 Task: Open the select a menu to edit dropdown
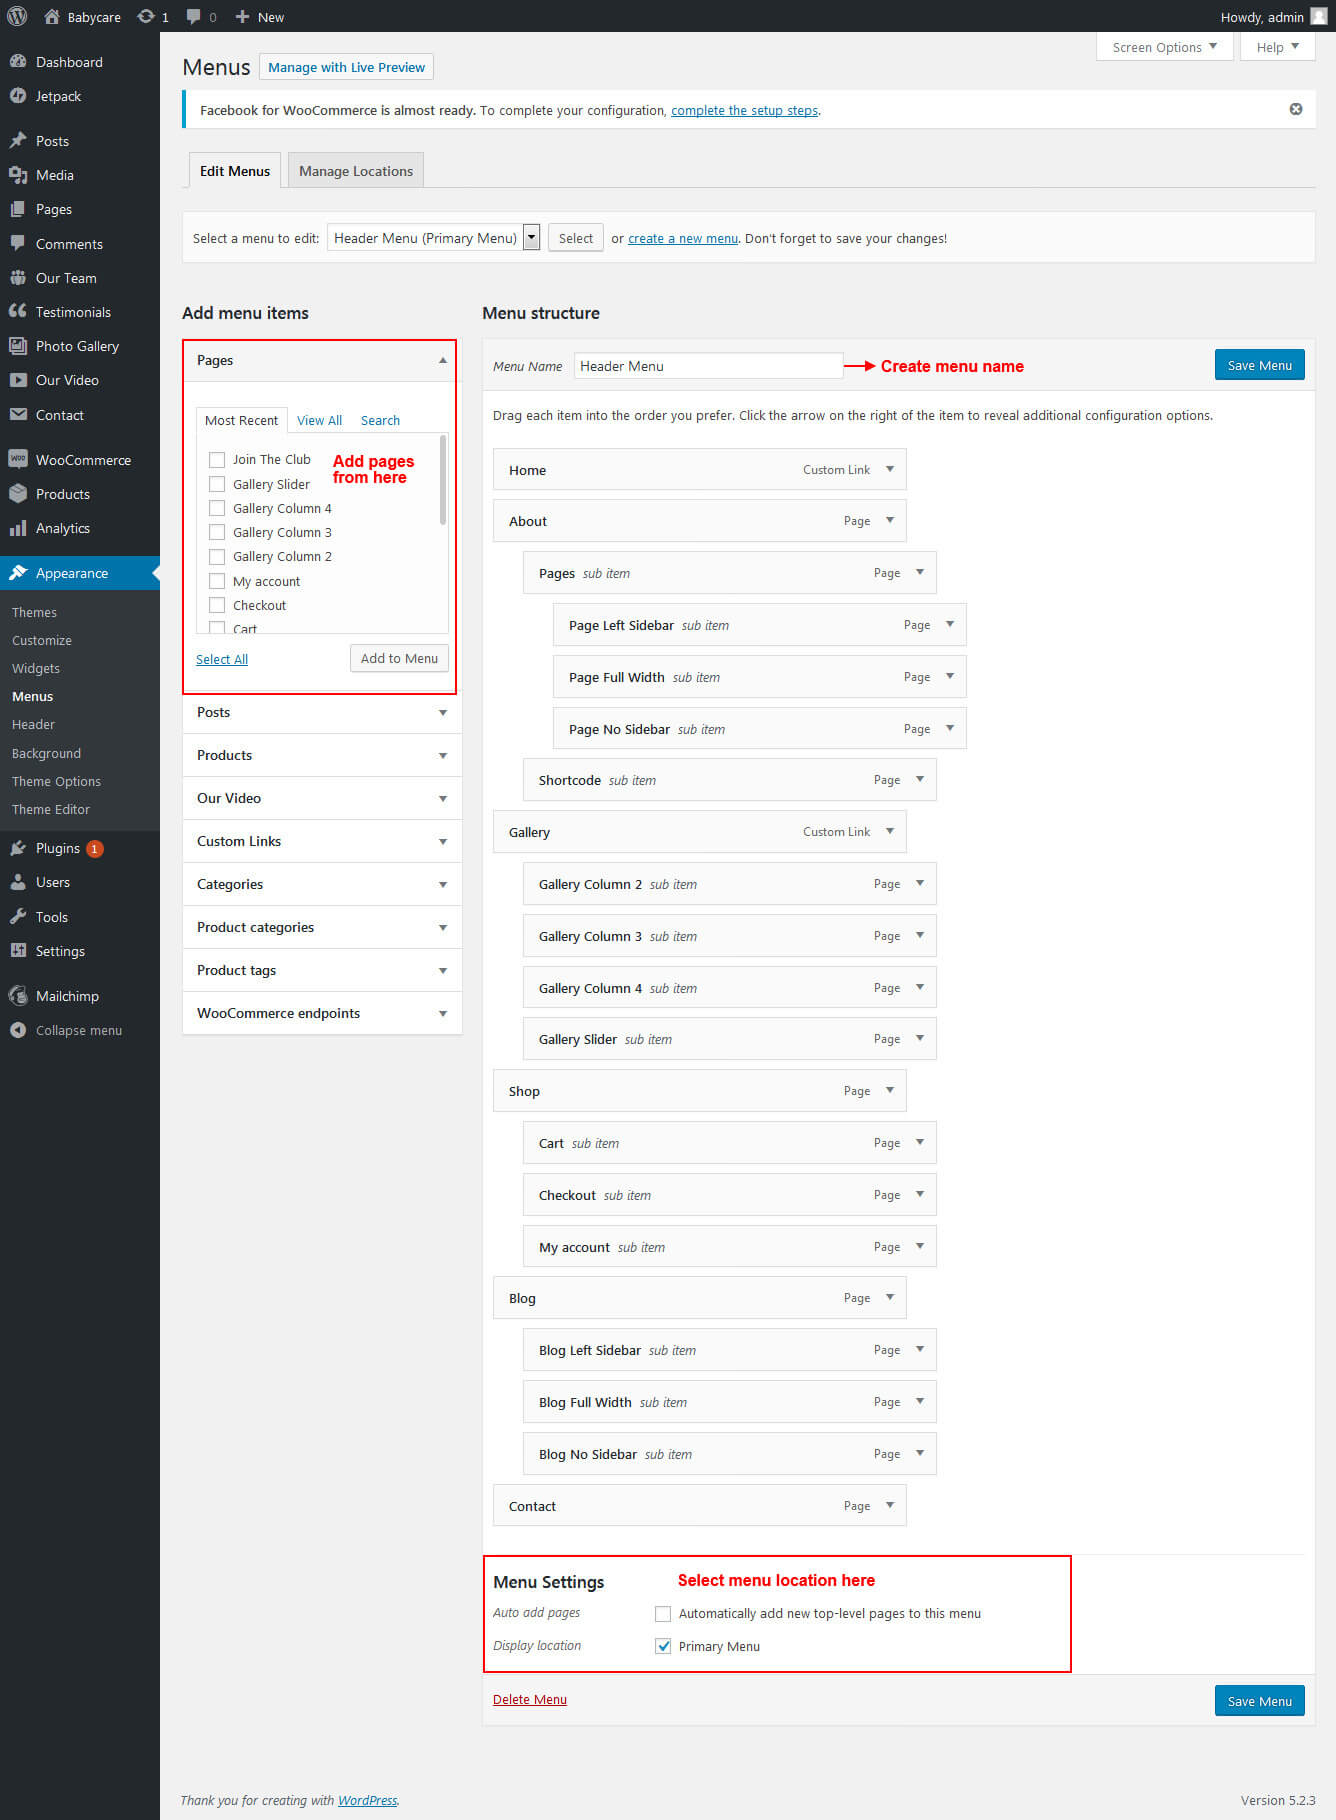[433, 238]
